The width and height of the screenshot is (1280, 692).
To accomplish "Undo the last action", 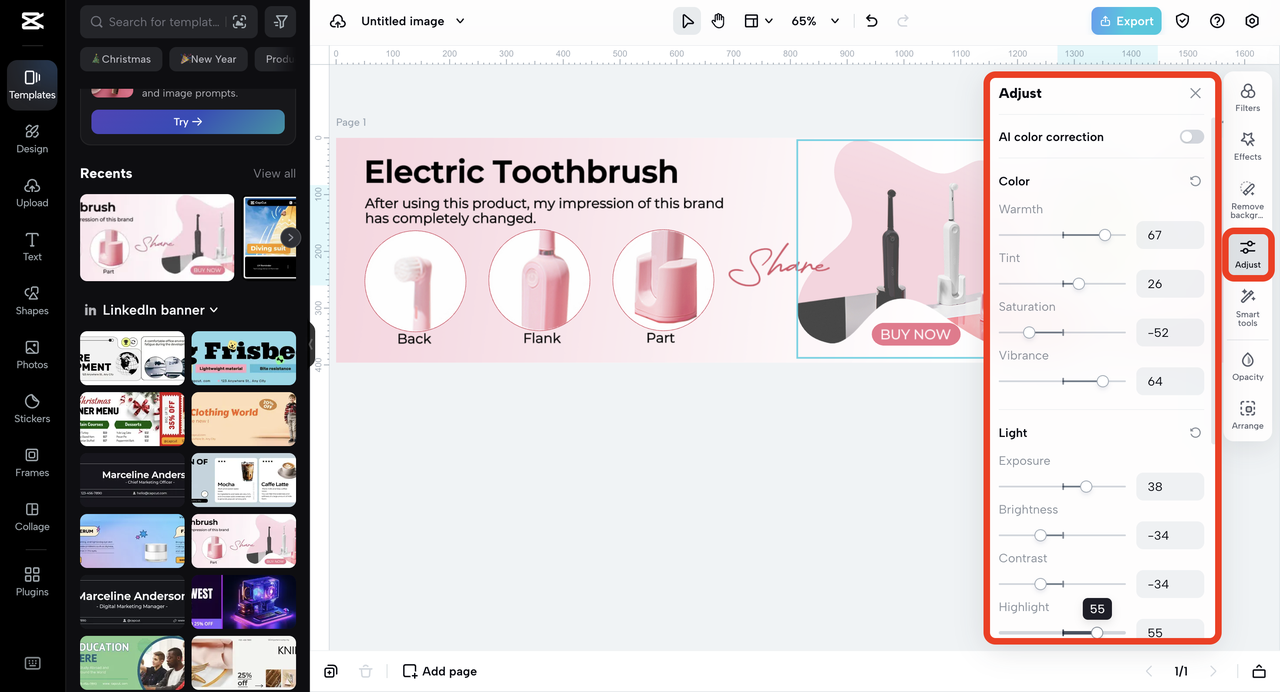I will pyautogui.click(x=872, y=21).
